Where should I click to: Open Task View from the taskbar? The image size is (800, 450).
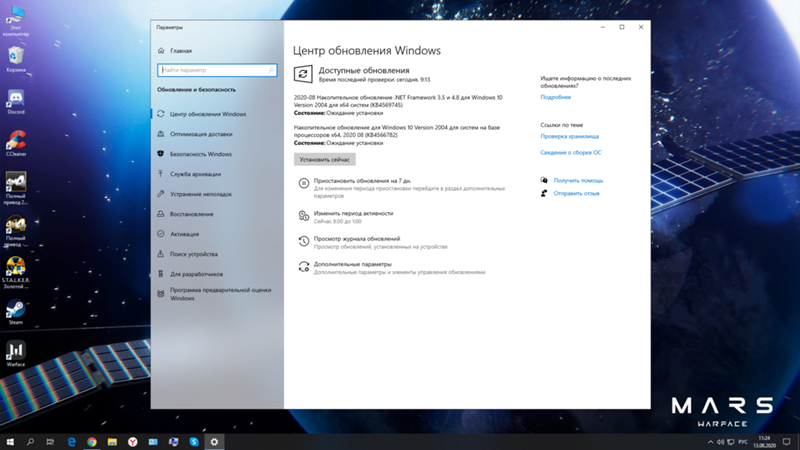(x=50, y=442)
